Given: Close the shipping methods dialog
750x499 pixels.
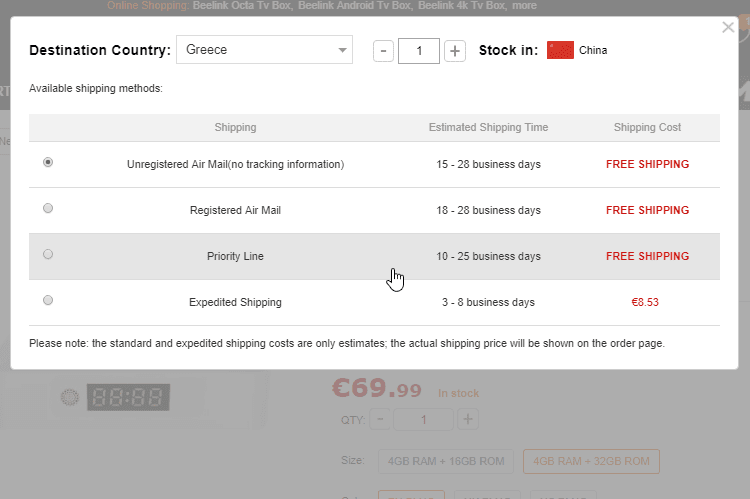Looking at the screenshot, I should tap(728, 28).
